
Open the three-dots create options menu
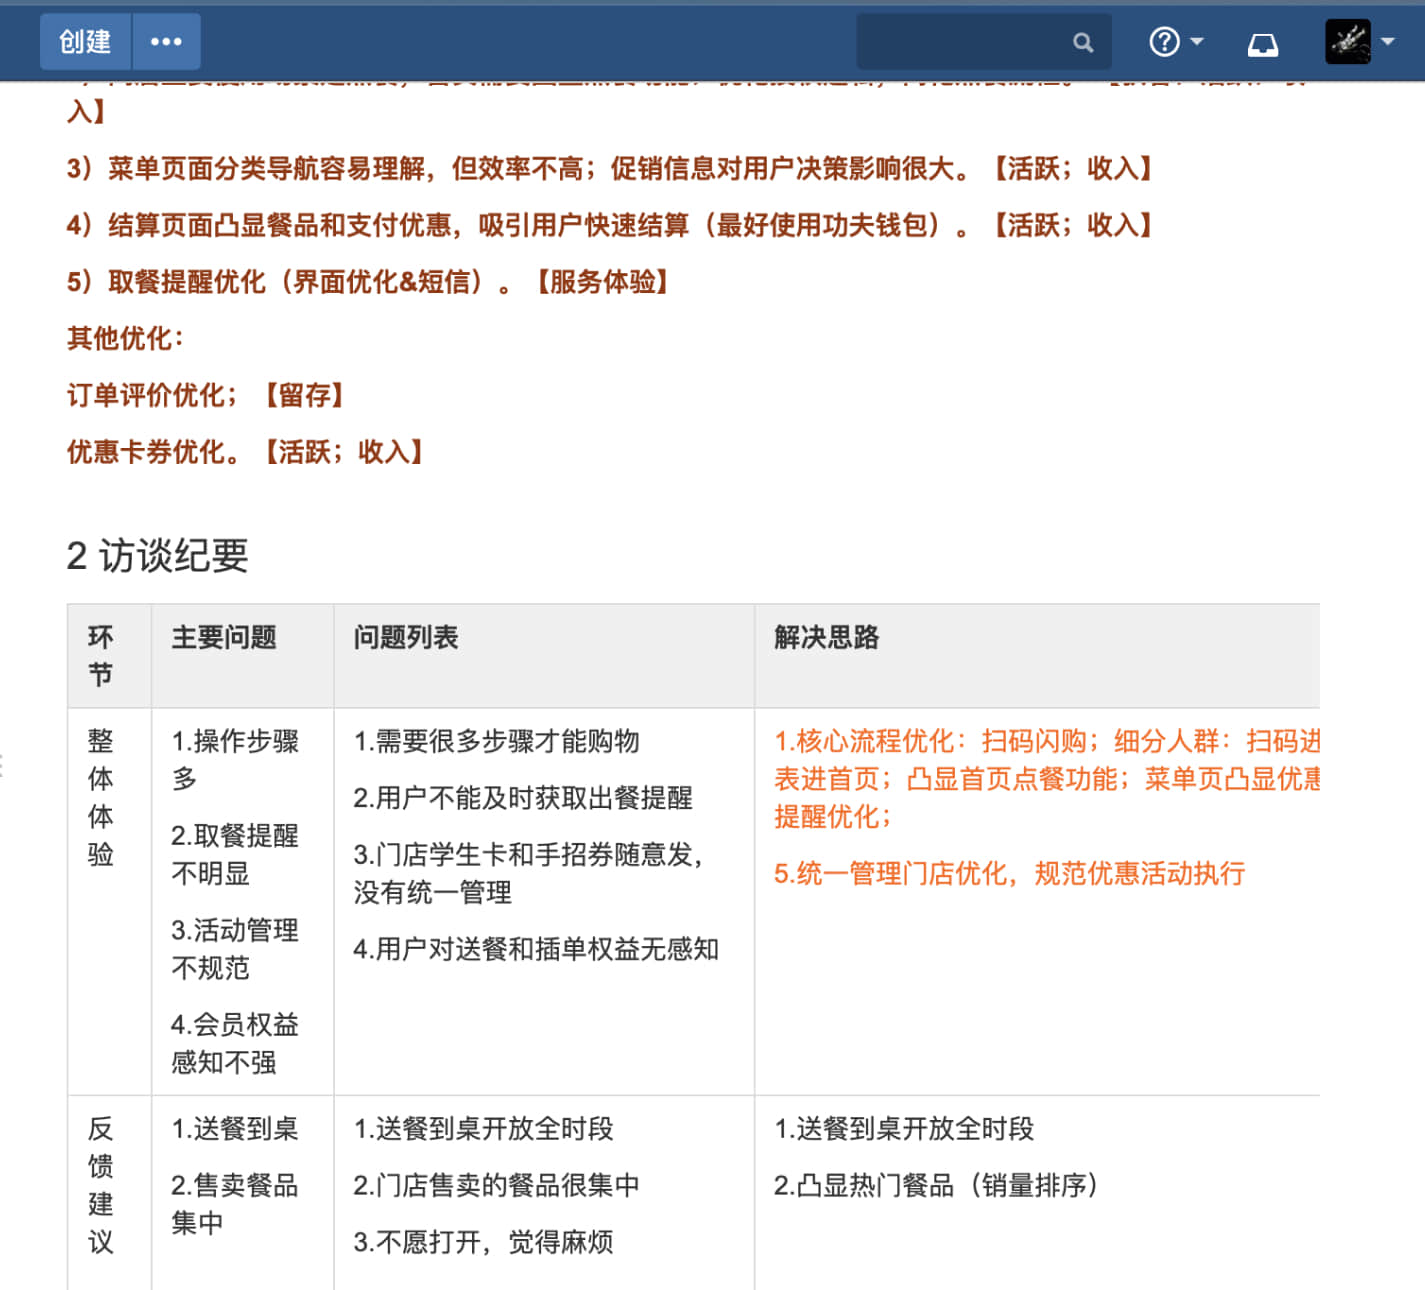[x=166, y=42]
